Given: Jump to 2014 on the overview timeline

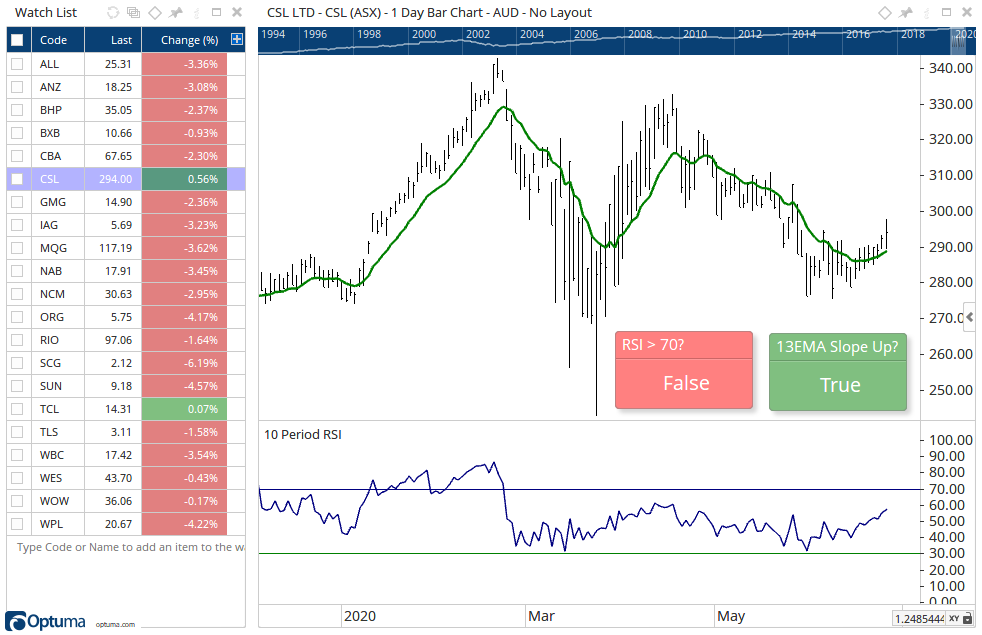Looking at the screenshot, I should 804,34.
